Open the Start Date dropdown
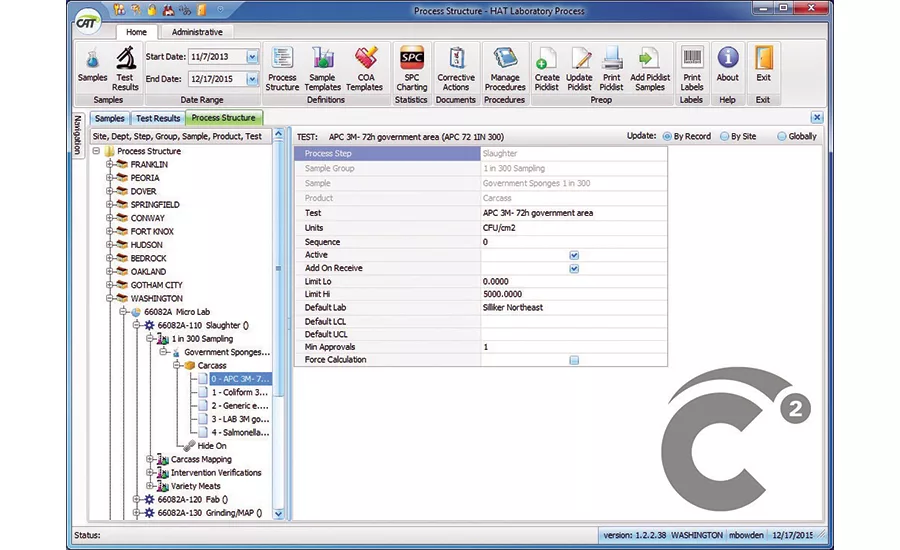 click(252, 57)
